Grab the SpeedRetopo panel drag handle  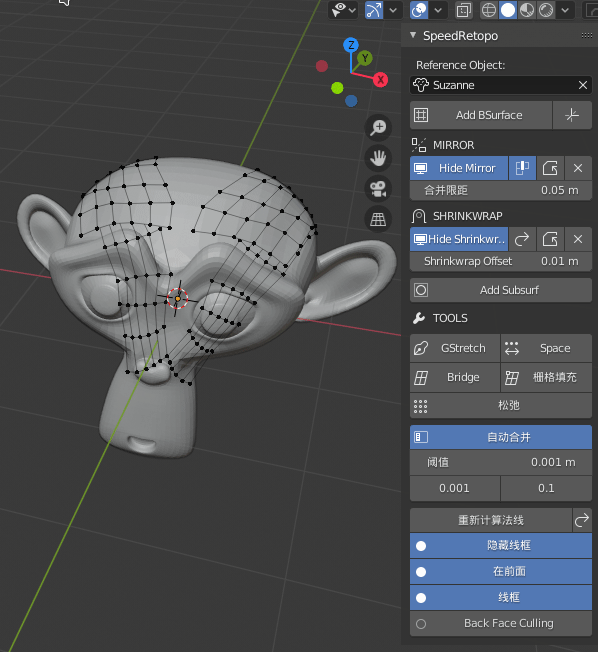tap(587, 35)
